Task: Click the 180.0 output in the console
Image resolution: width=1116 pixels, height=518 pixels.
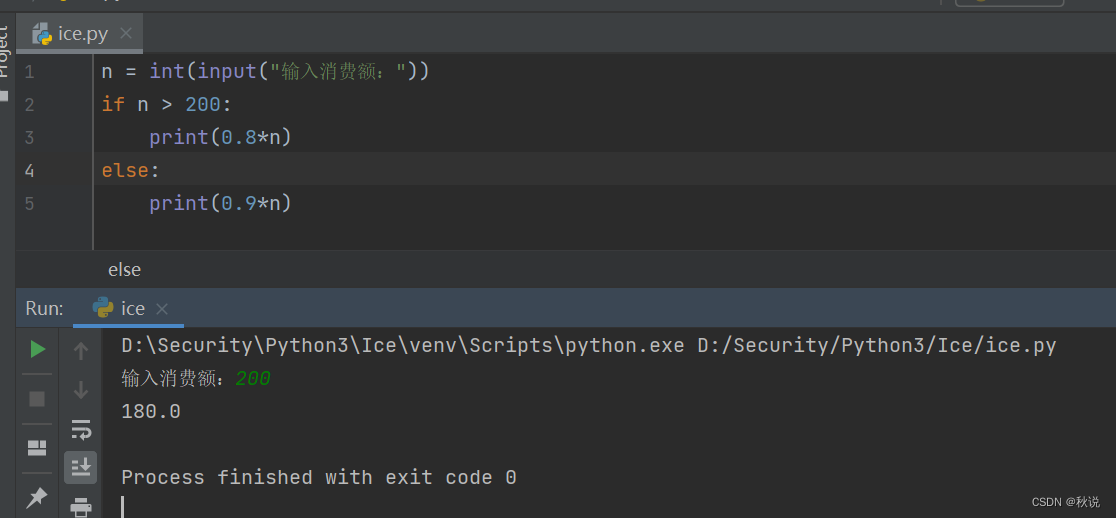Action: (x=151, y=412)
